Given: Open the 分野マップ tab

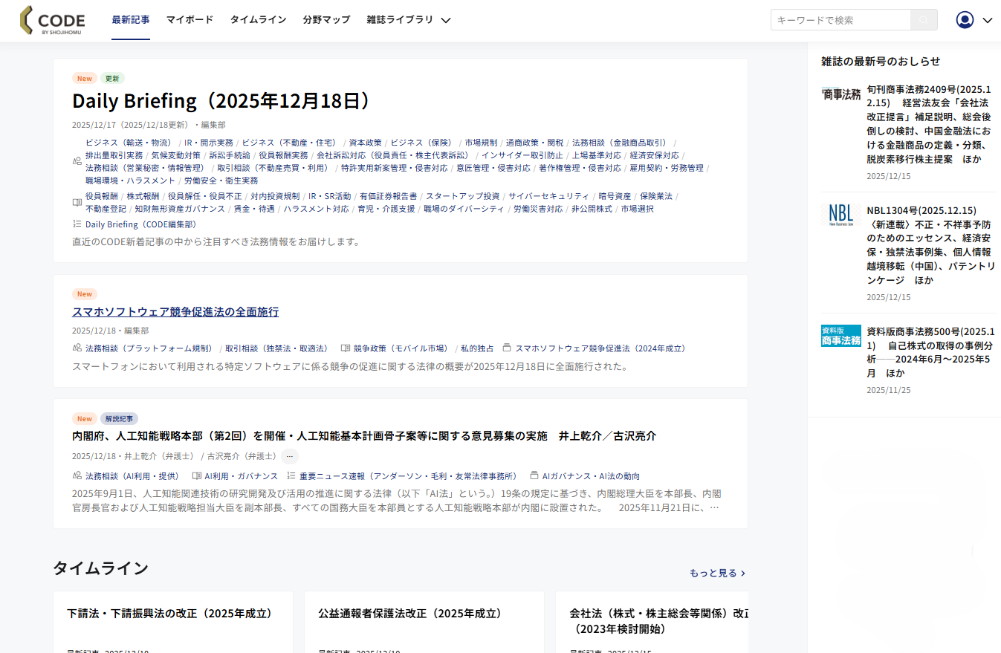Looking at the screenshot, I should (x=326, y=20).
